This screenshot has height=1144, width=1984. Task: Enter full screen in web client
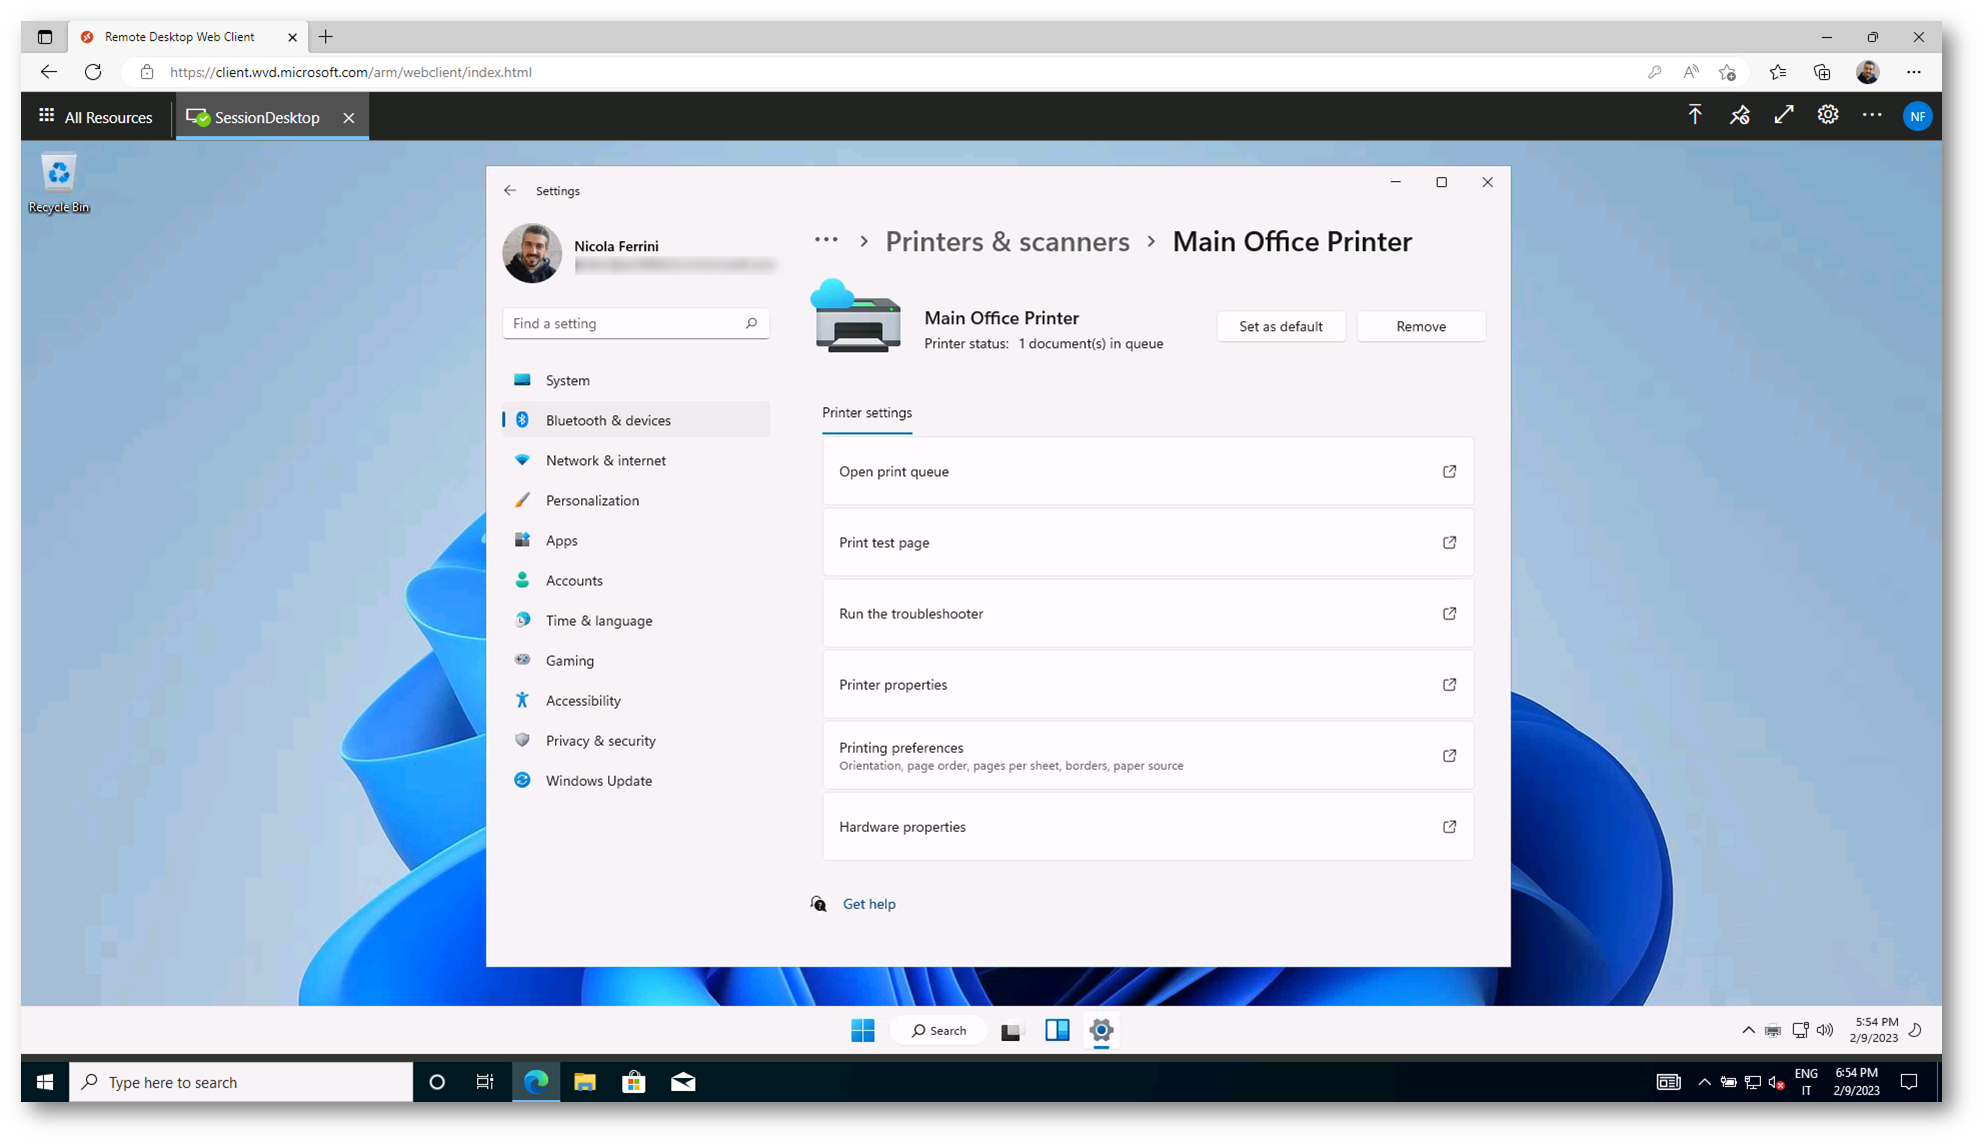pos(1783,115)
